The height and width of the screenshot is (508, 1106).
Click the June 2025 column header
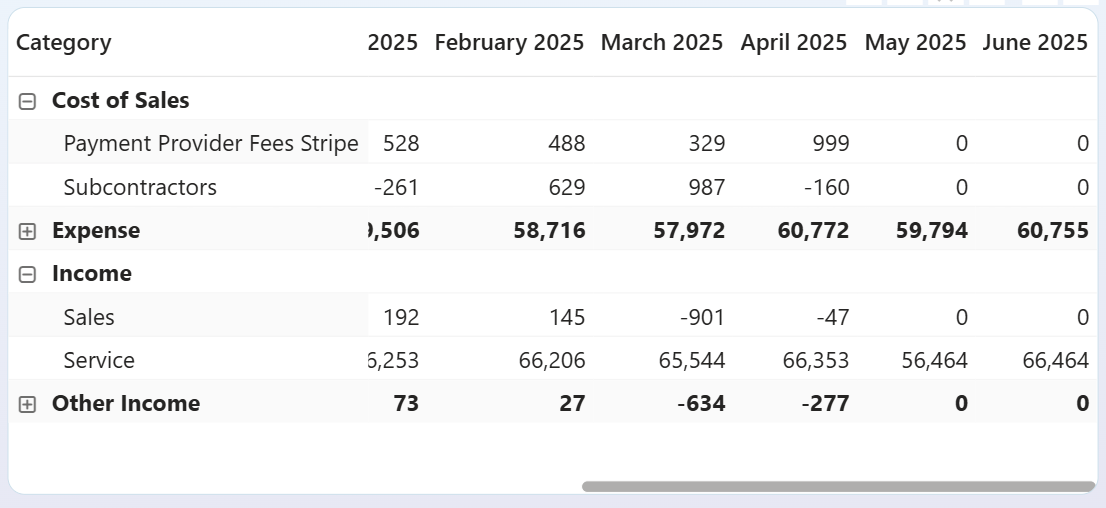coord(1034,43)
